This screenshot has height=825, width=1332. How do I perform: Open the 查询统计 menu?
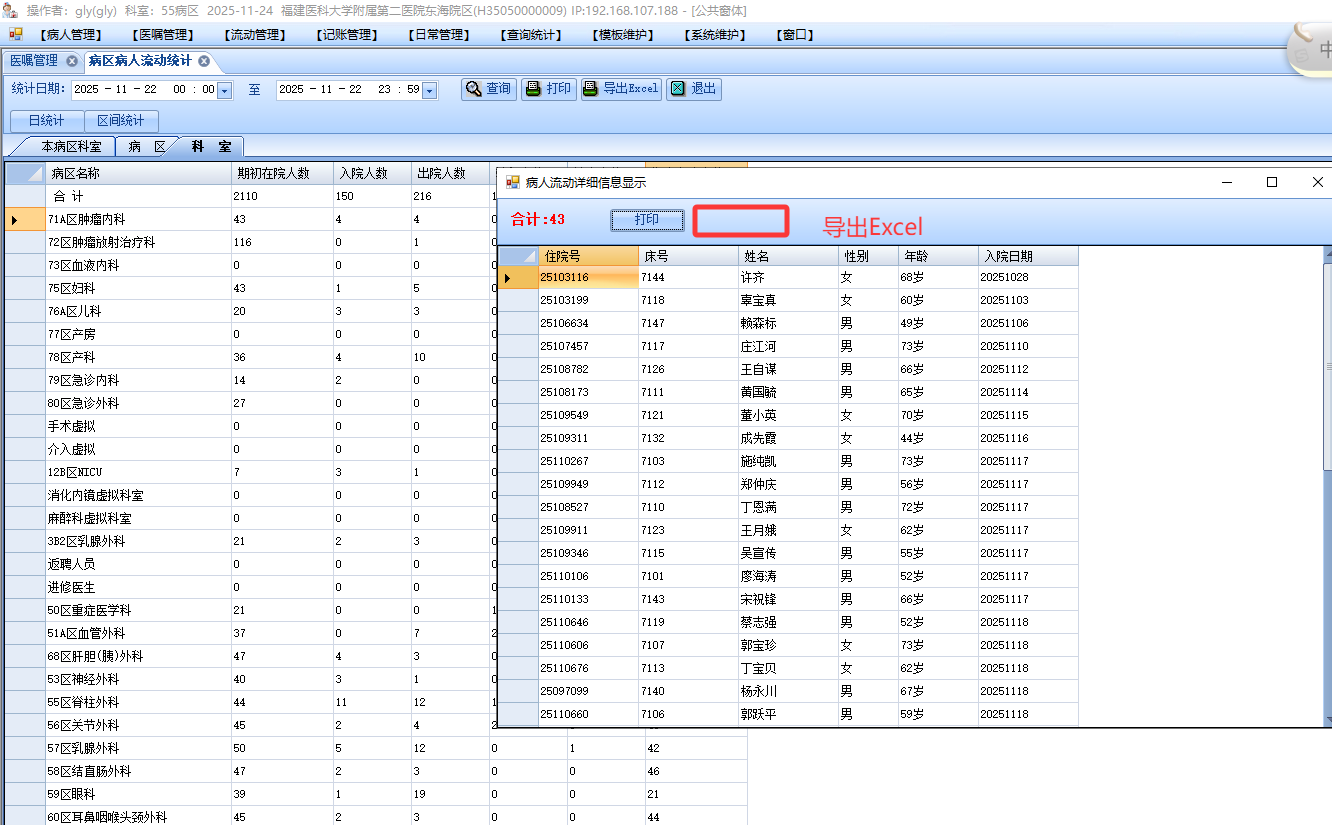point(530,35)
